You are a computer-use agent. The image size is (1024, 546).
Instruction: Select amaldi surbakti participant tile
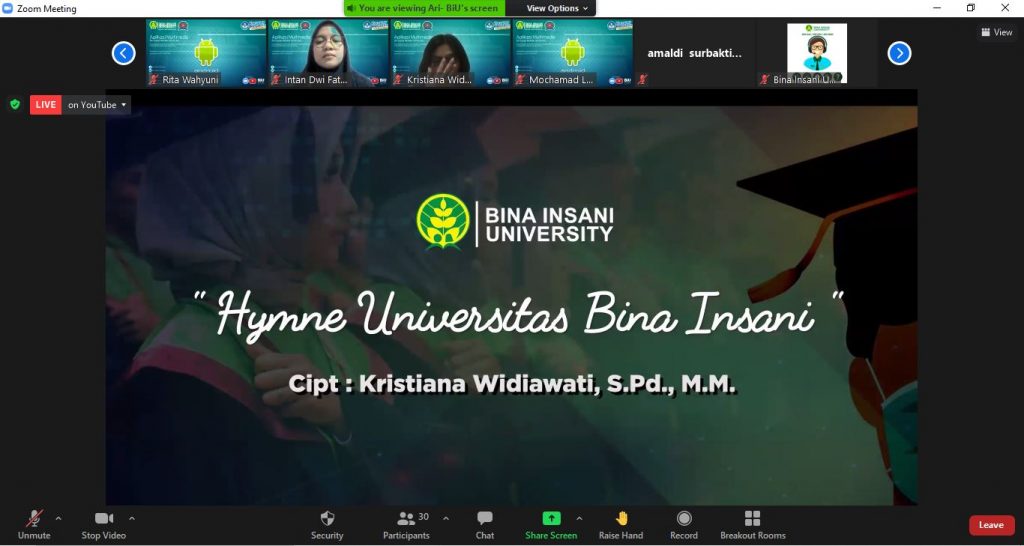(x=695, y=53)
